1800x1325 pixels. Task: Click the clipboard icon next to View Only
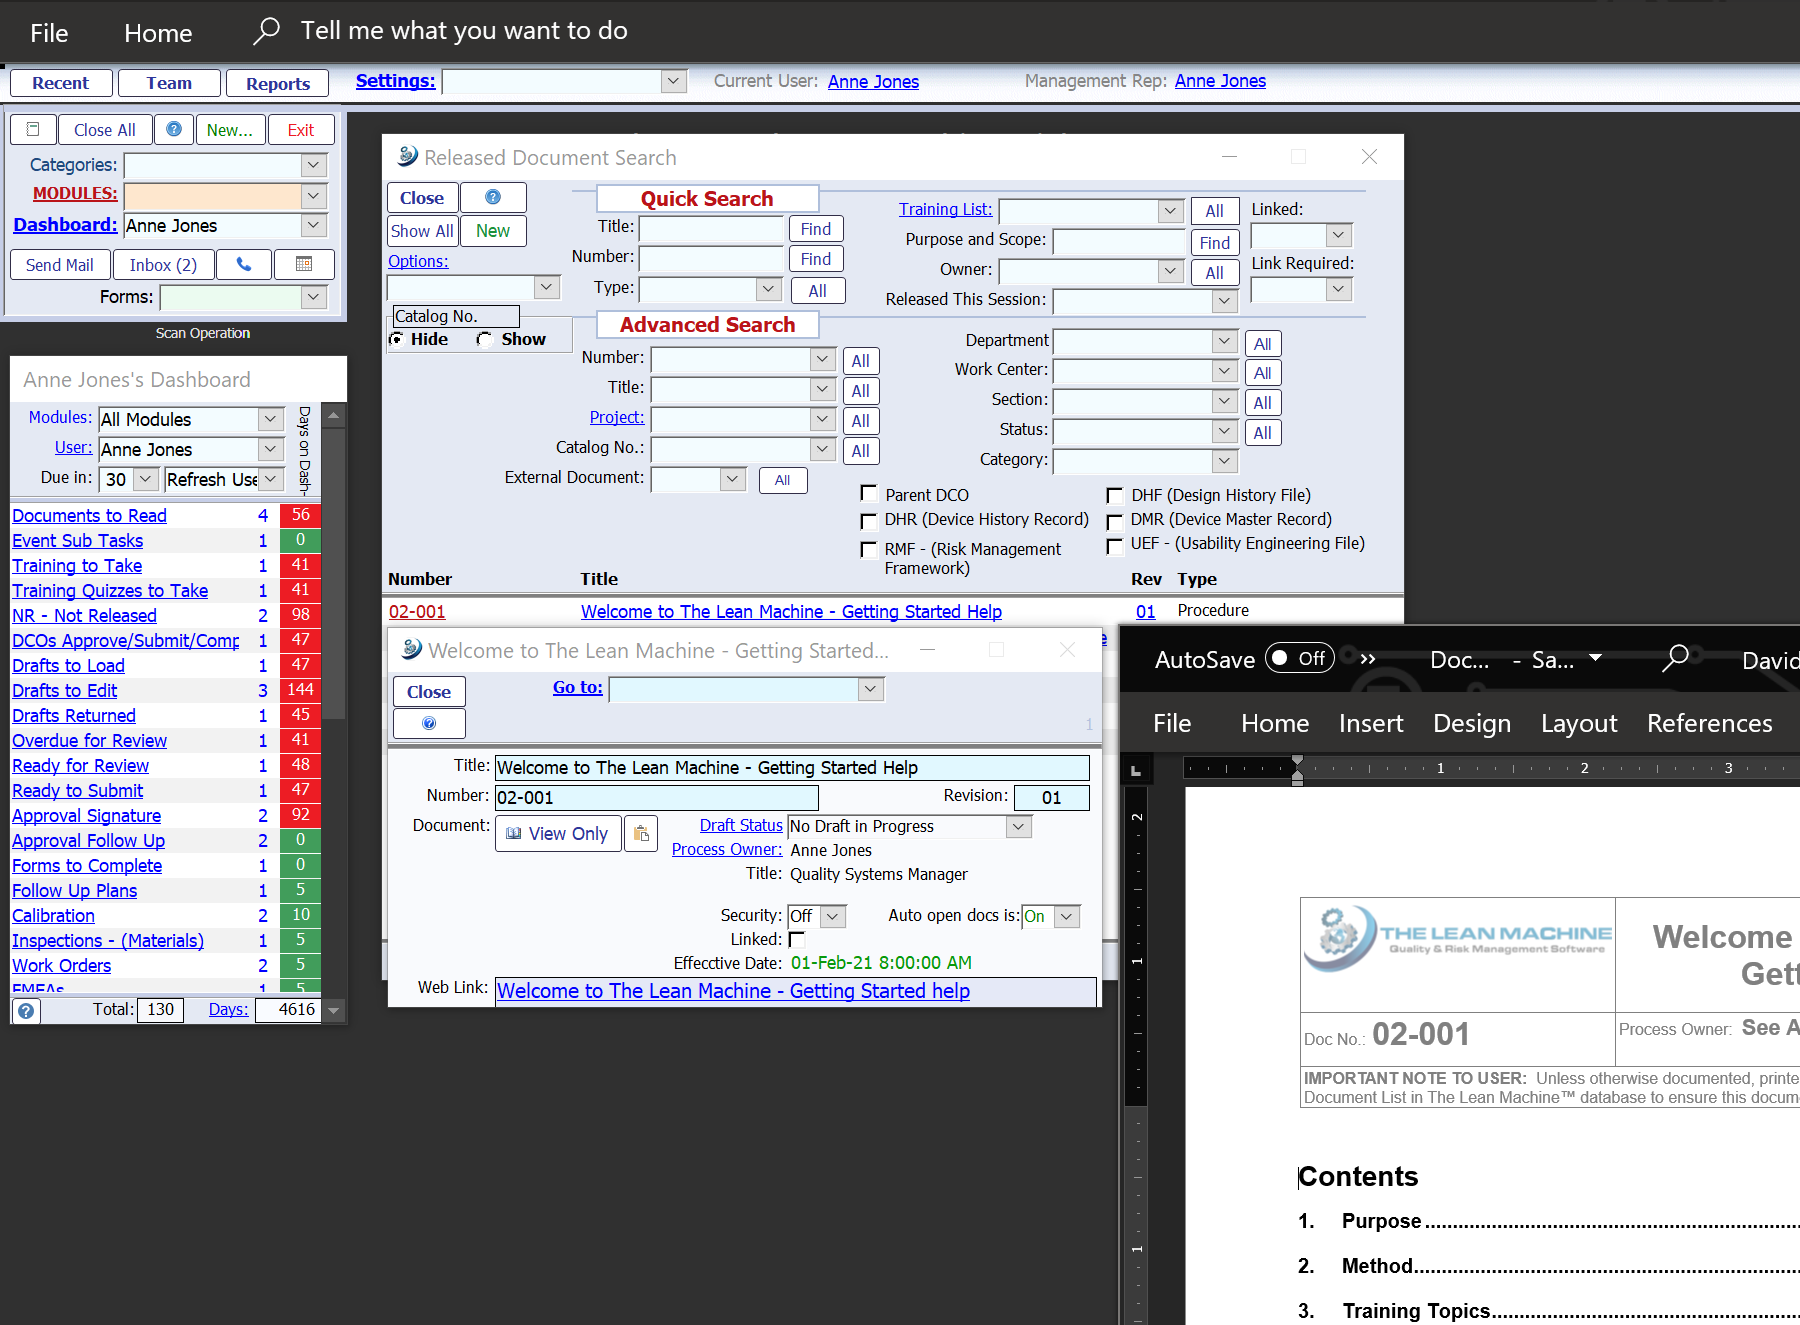[x=641, y=834]
